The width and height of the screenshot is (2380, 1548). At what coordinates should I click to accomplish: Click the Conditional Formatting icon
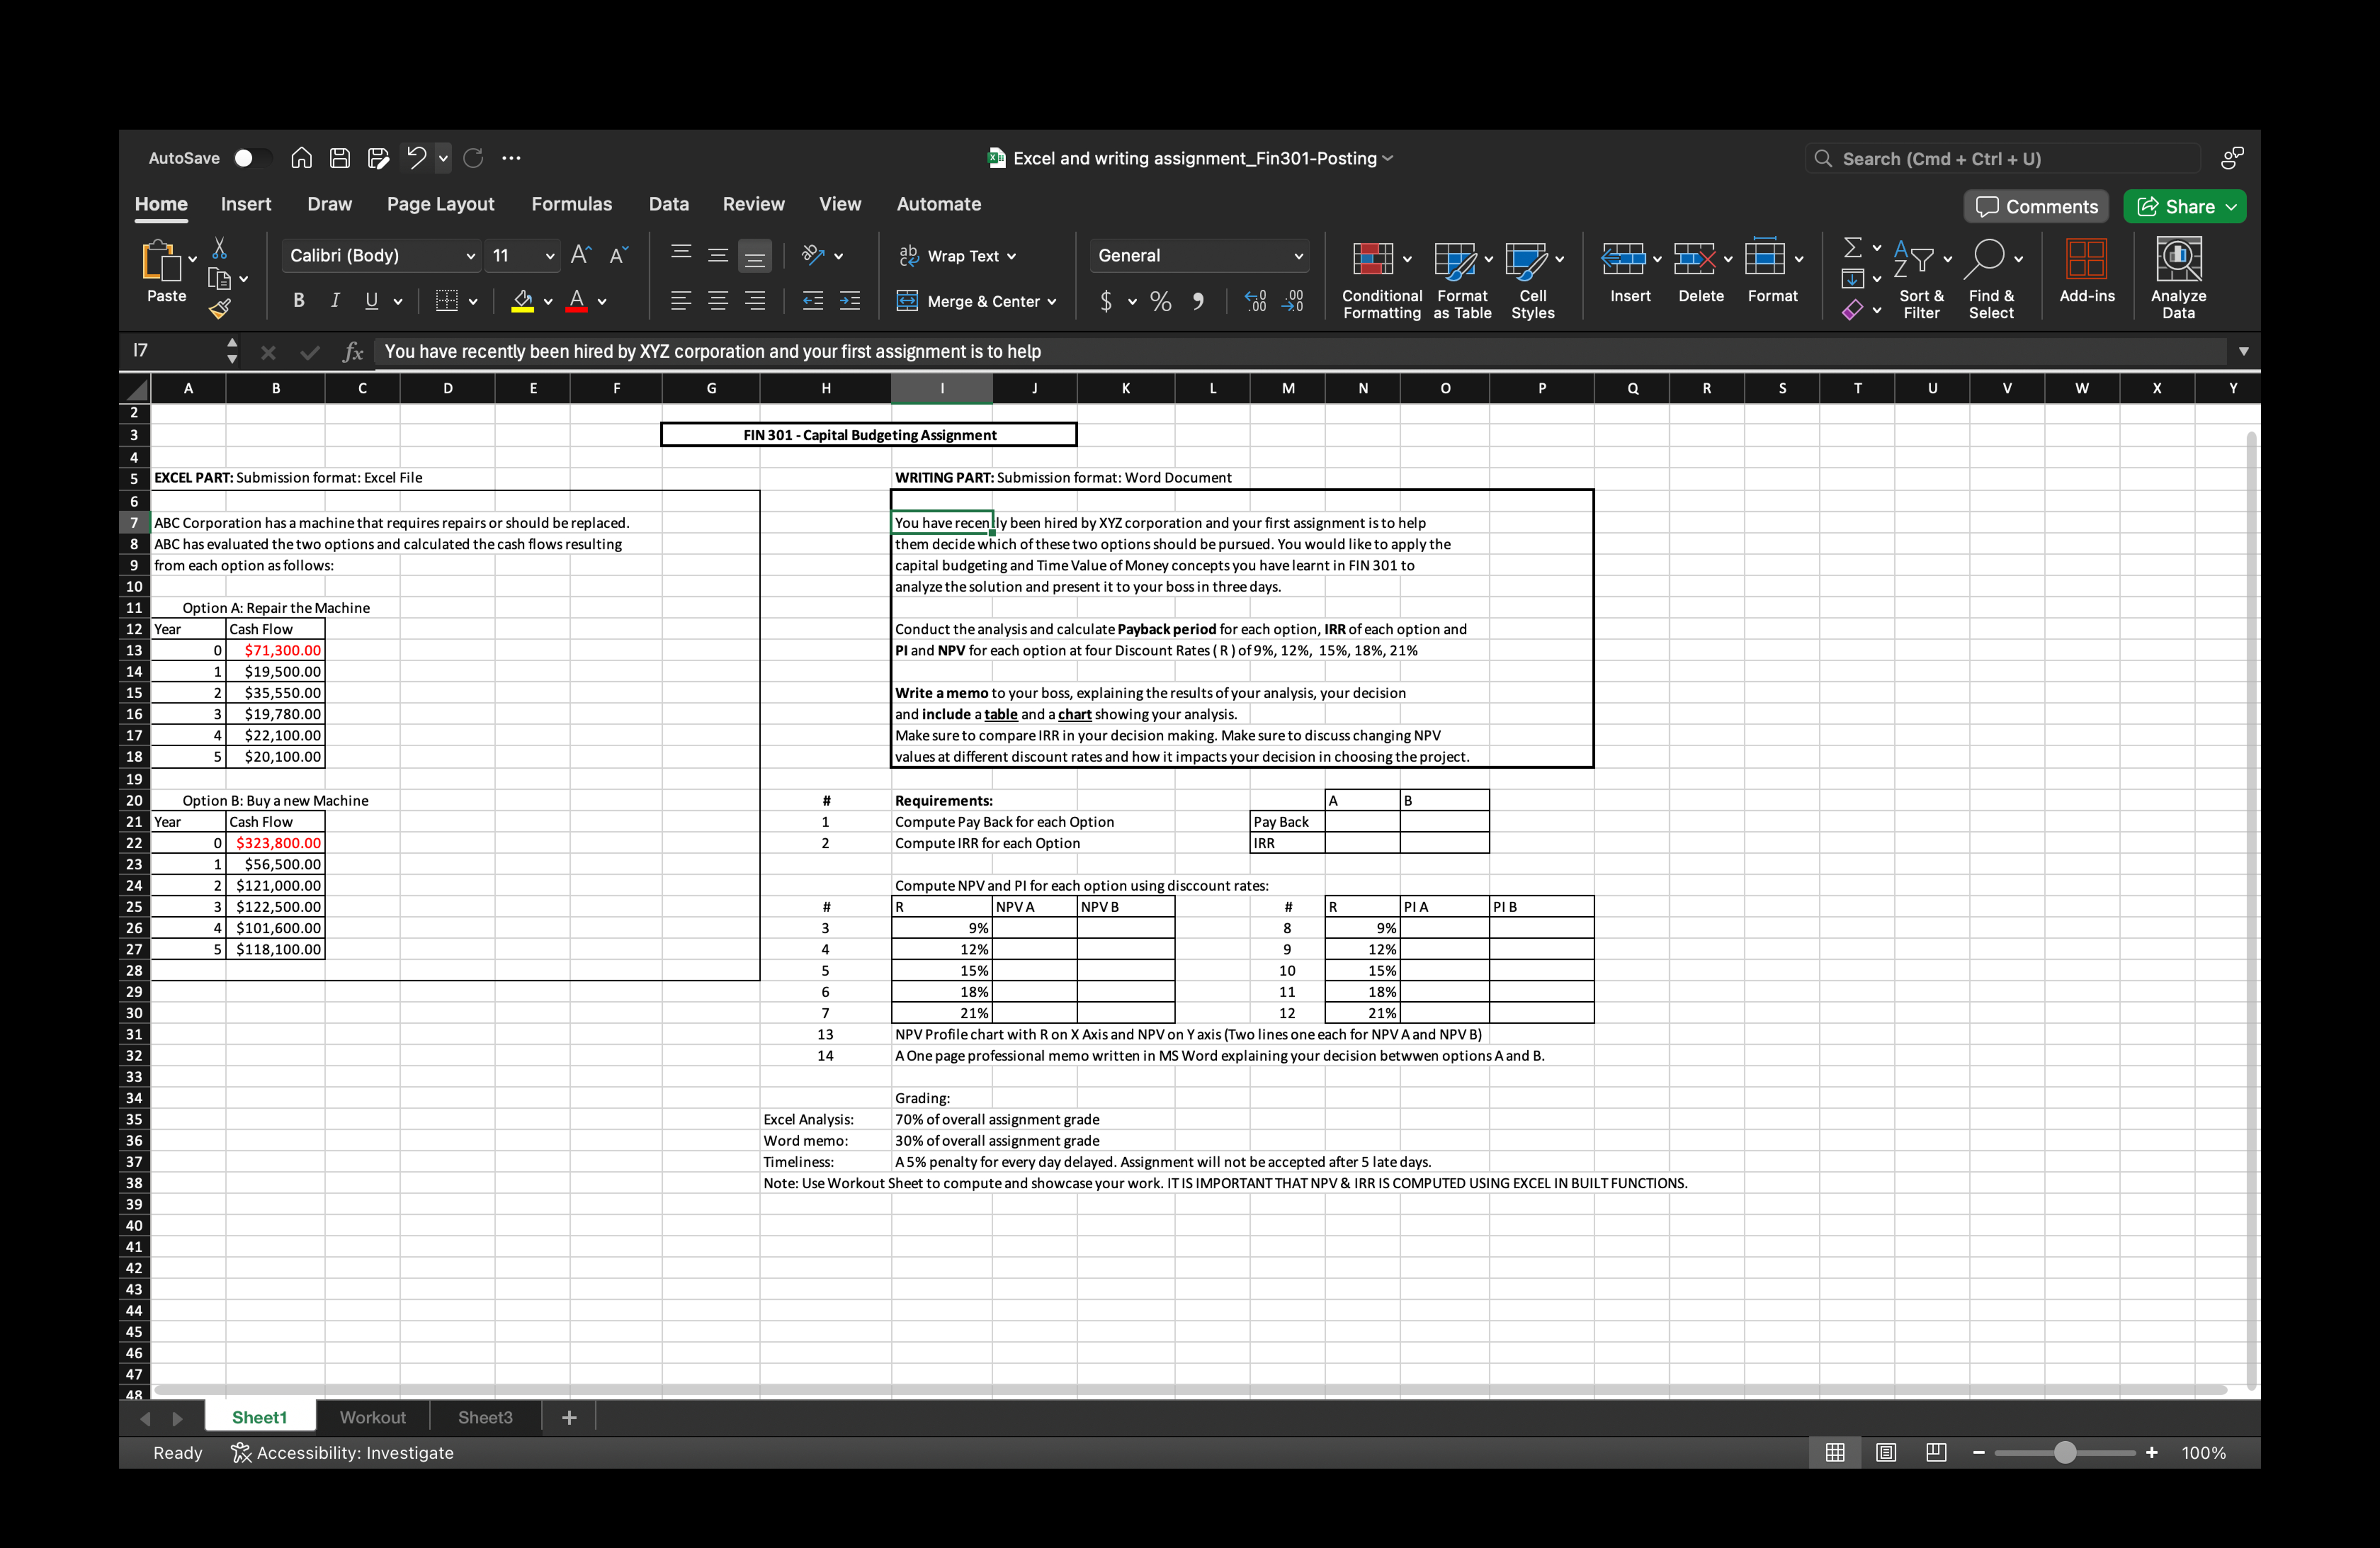coord(1373,259)
